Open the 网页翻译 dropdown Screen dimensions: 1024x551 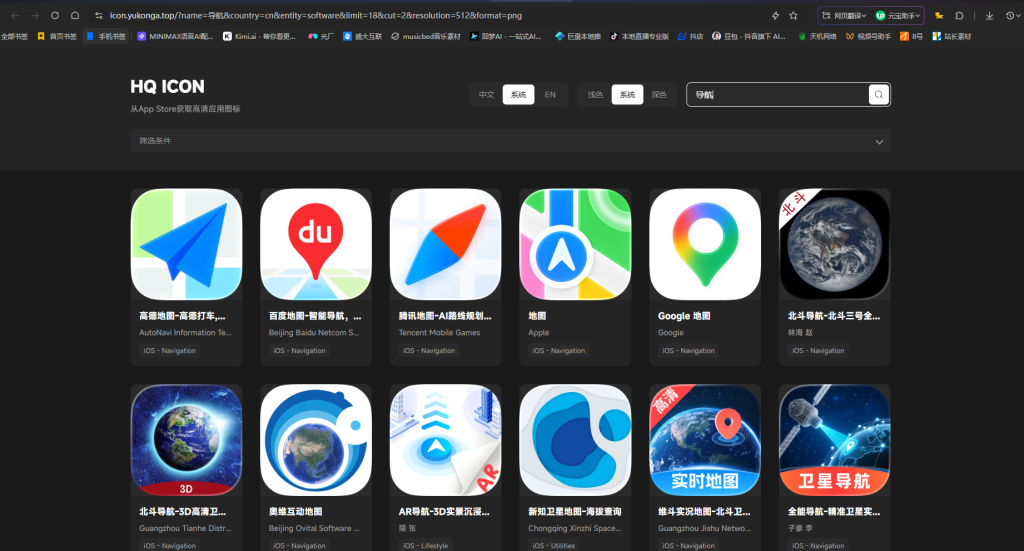(844, 15)
